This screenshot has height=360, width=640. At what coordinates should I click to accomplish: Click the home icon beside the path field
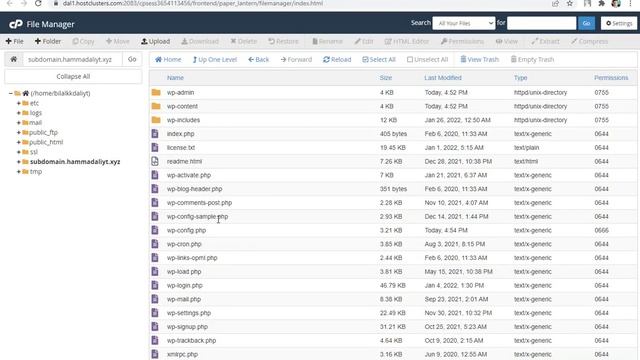(13, 59)
